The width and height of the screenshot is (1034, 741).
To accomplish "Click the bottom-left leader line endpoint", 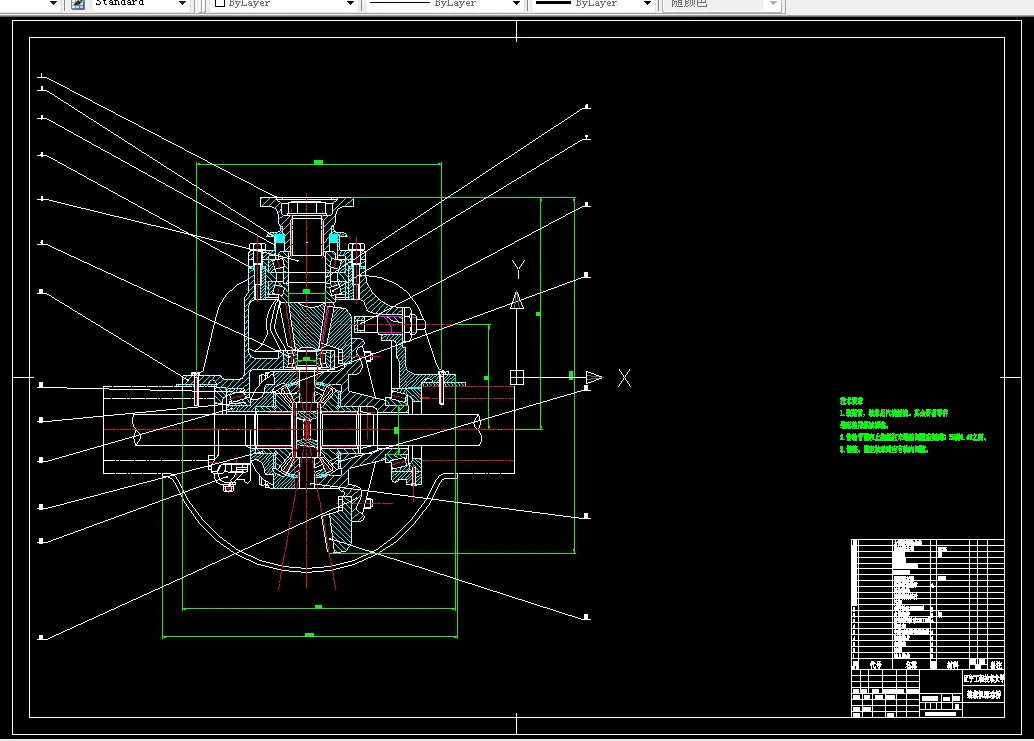I will pyautogui.click(x=41, y=637).
